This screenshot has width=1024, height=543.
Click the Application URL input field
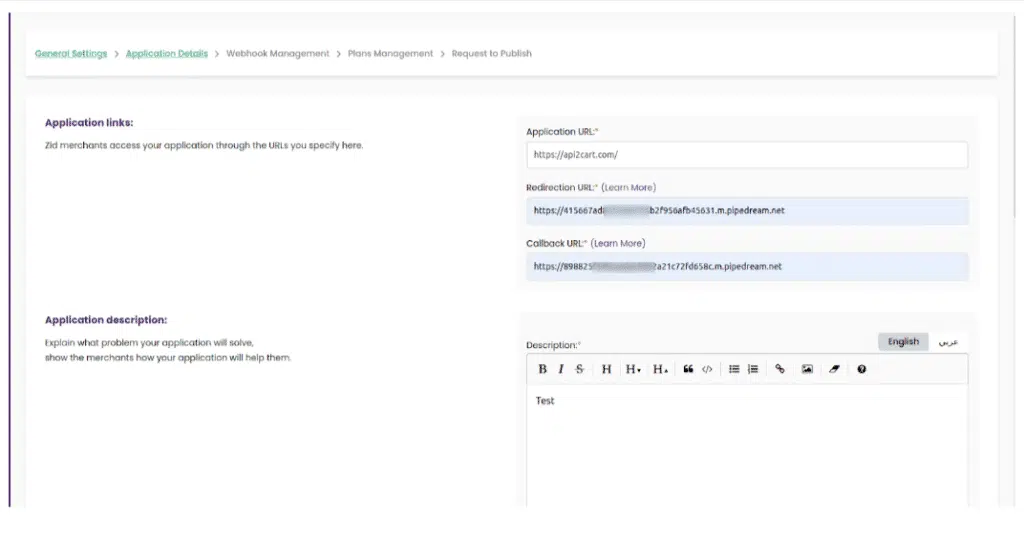tap(746, 155)
